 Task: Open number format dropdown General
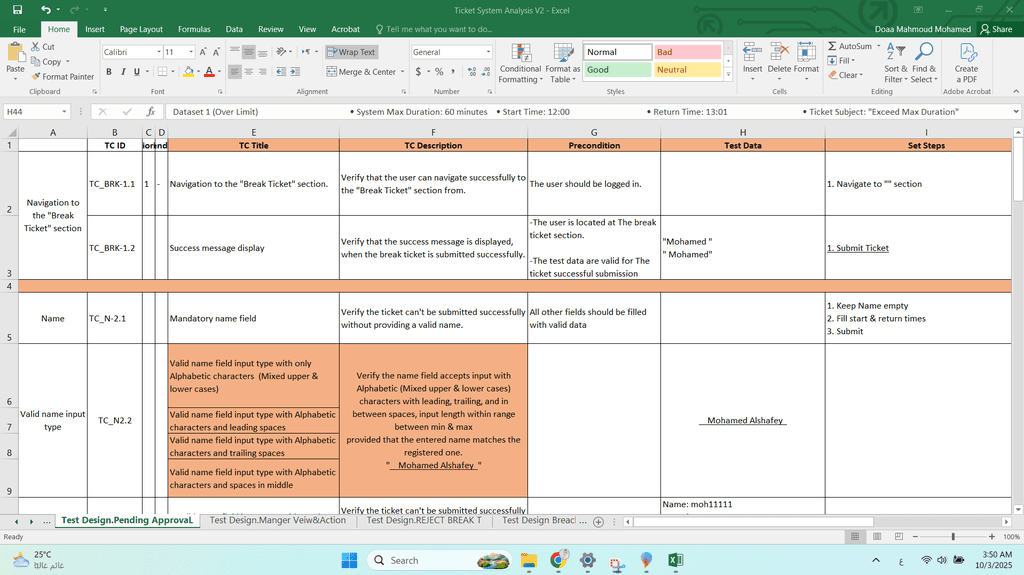(488, 52)
